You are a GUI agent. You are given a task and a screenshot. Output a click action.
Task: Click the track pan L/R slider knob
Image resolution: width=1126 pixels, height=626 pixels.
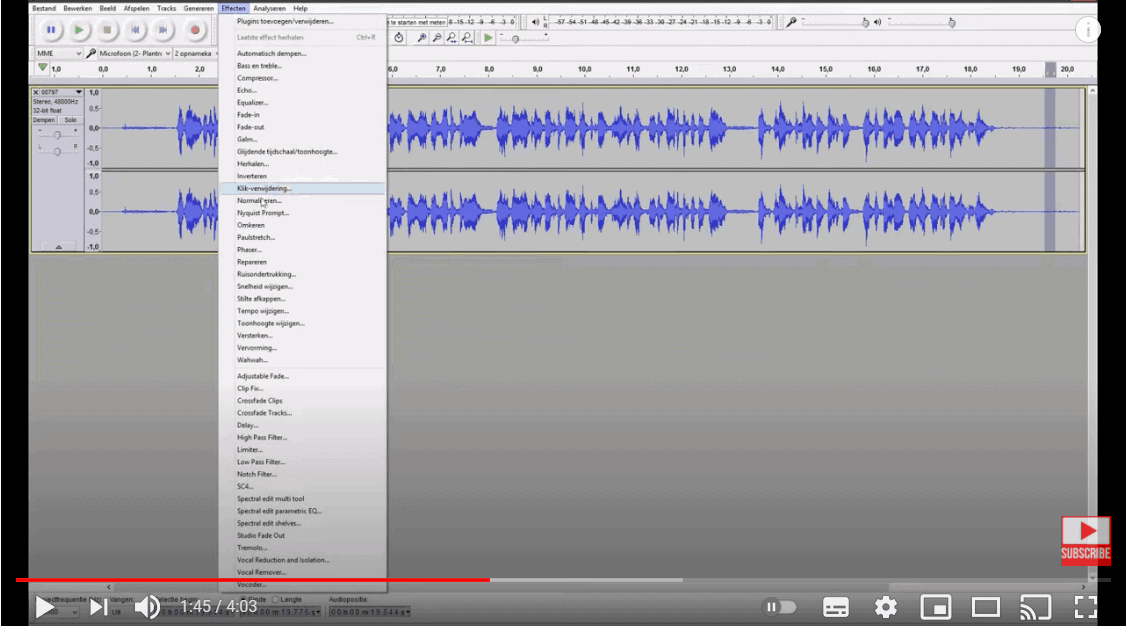tap(57, 151)
